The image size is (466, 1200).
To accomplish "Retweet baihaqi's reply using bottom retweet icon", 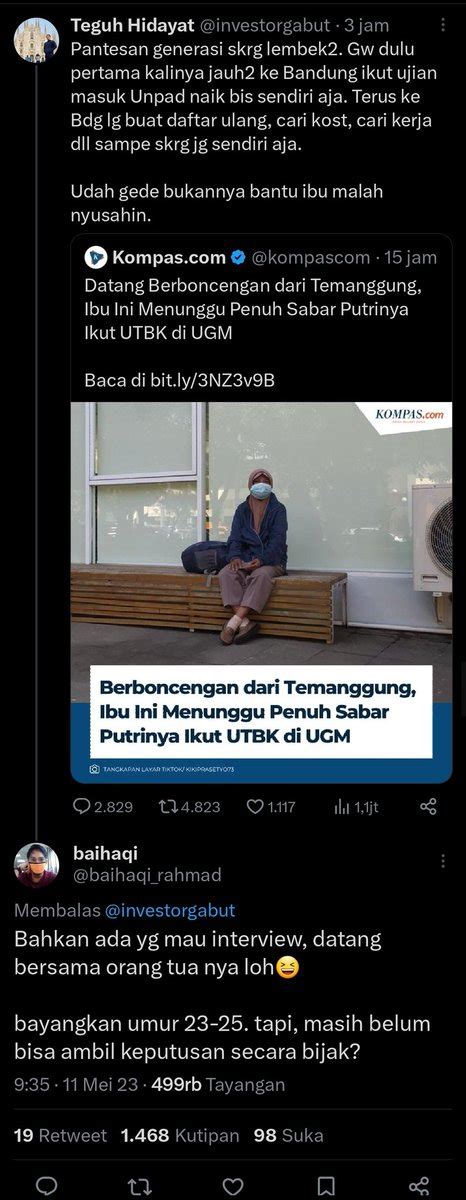I will point(139,1187).
